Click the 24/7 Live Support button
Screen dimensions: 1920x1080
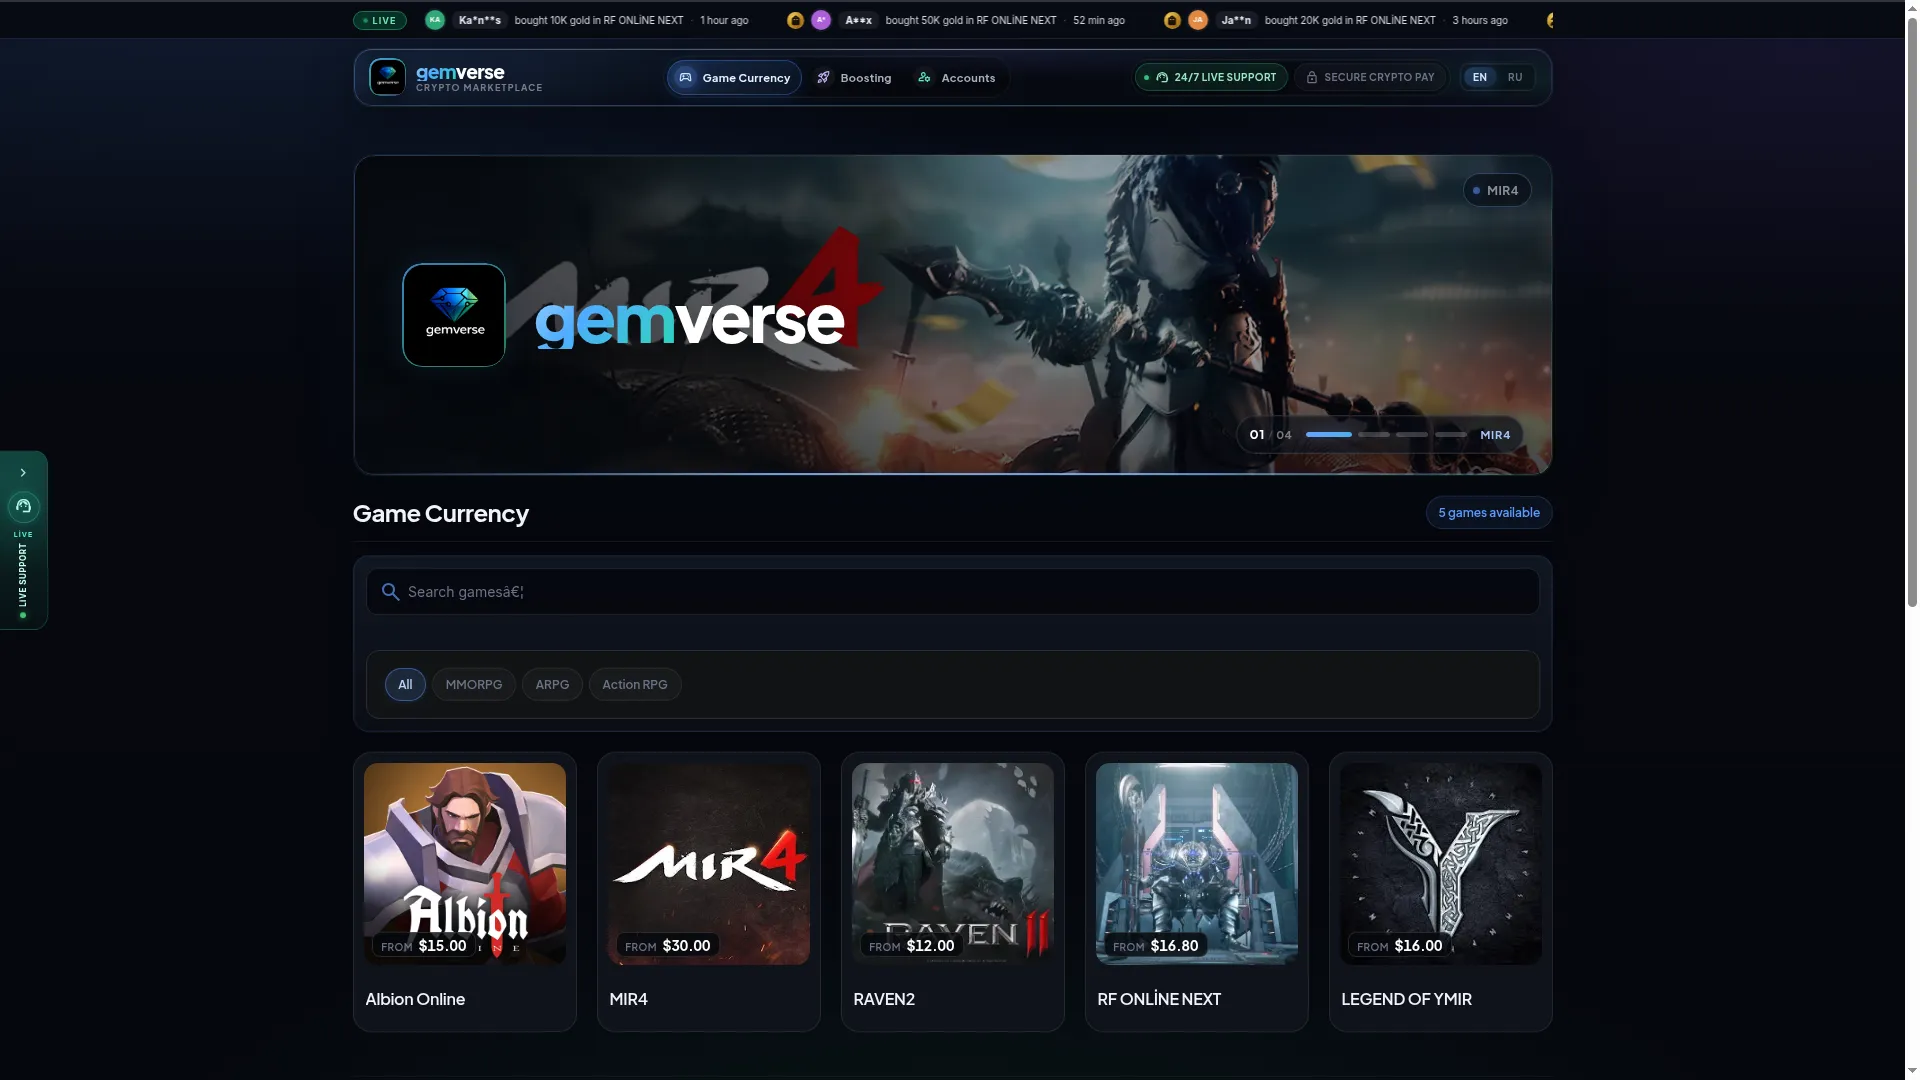click(1211, 77)
